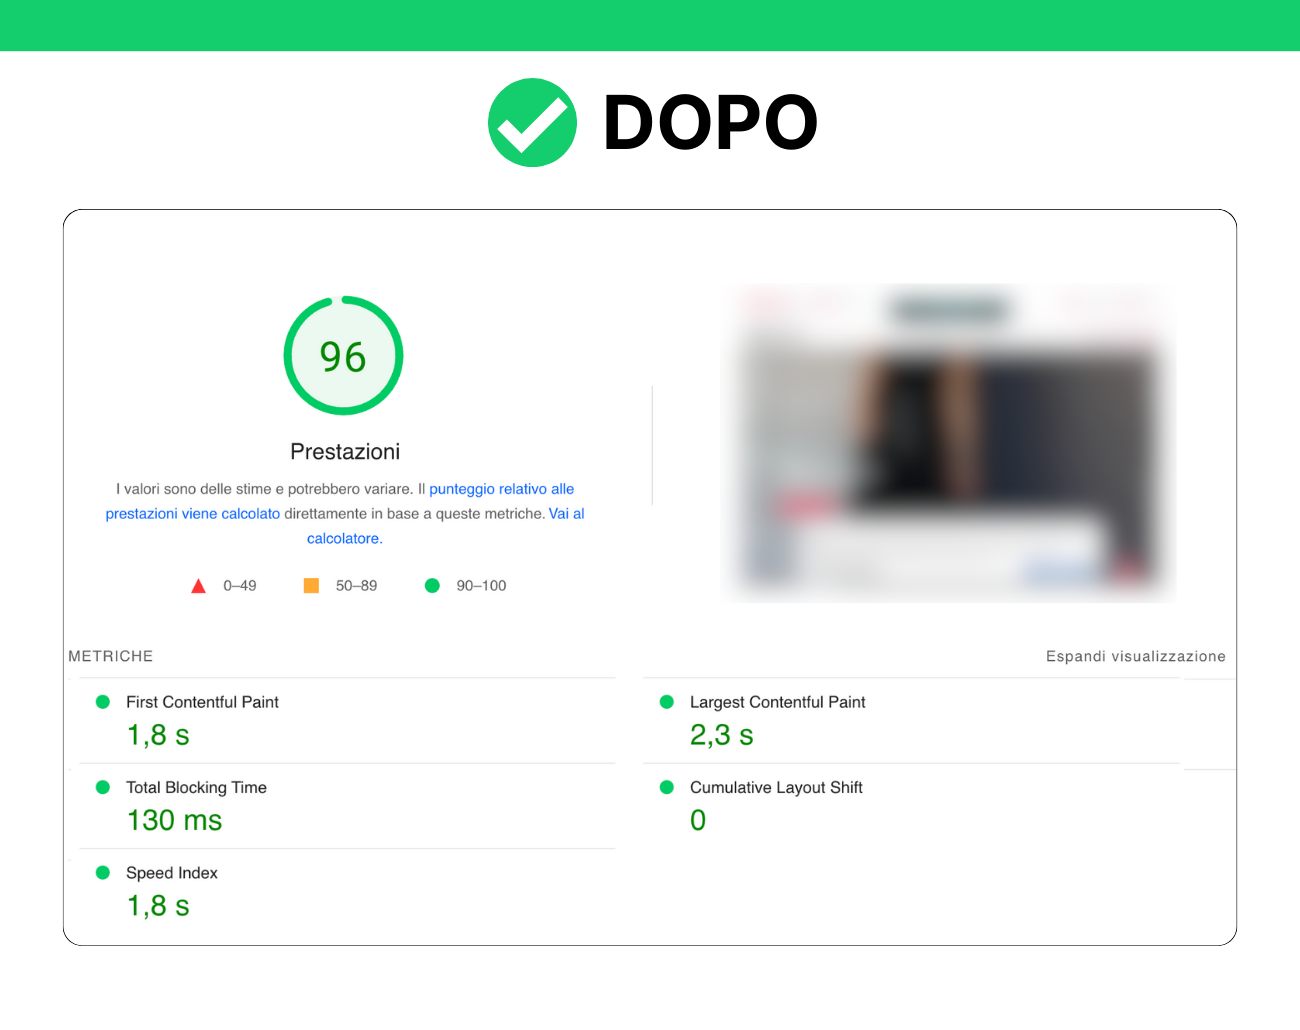Screen dimensions: 1300x1030
Task: Click green dot beside First Contentful Paint
Action: [102, 702]
